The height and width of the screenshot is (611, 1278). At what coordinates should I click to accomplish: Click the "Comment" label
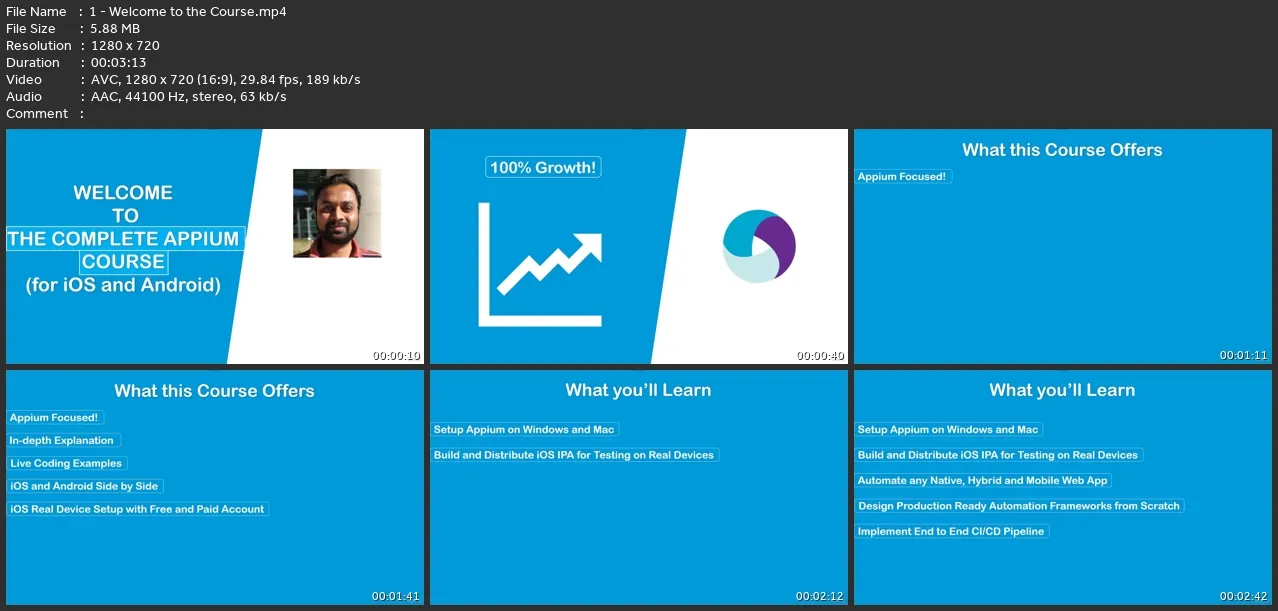pyautogui.click(x=37, y=113)
